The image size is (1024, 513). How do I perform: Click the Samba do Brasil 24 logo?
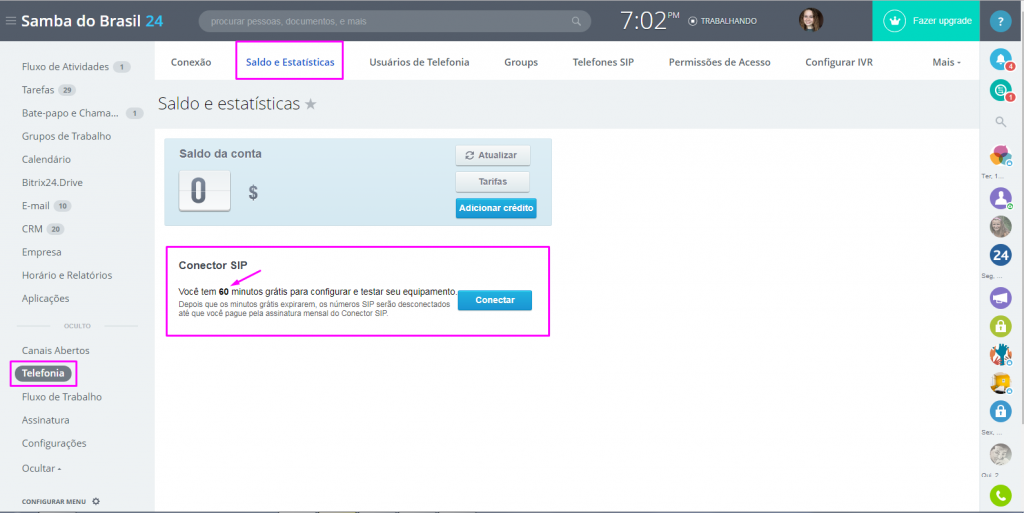point(92,21)
